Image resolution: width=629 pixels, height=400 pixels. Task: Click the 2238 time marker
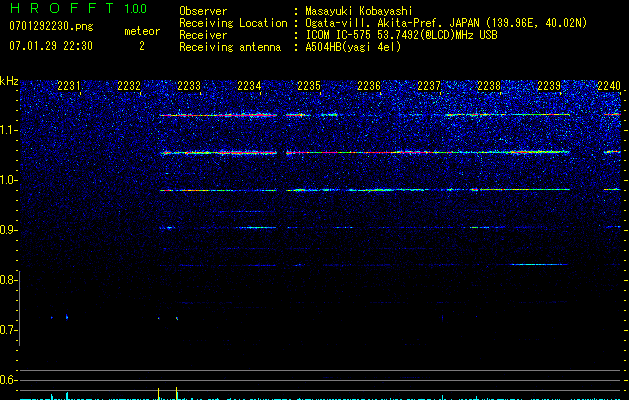489,86
